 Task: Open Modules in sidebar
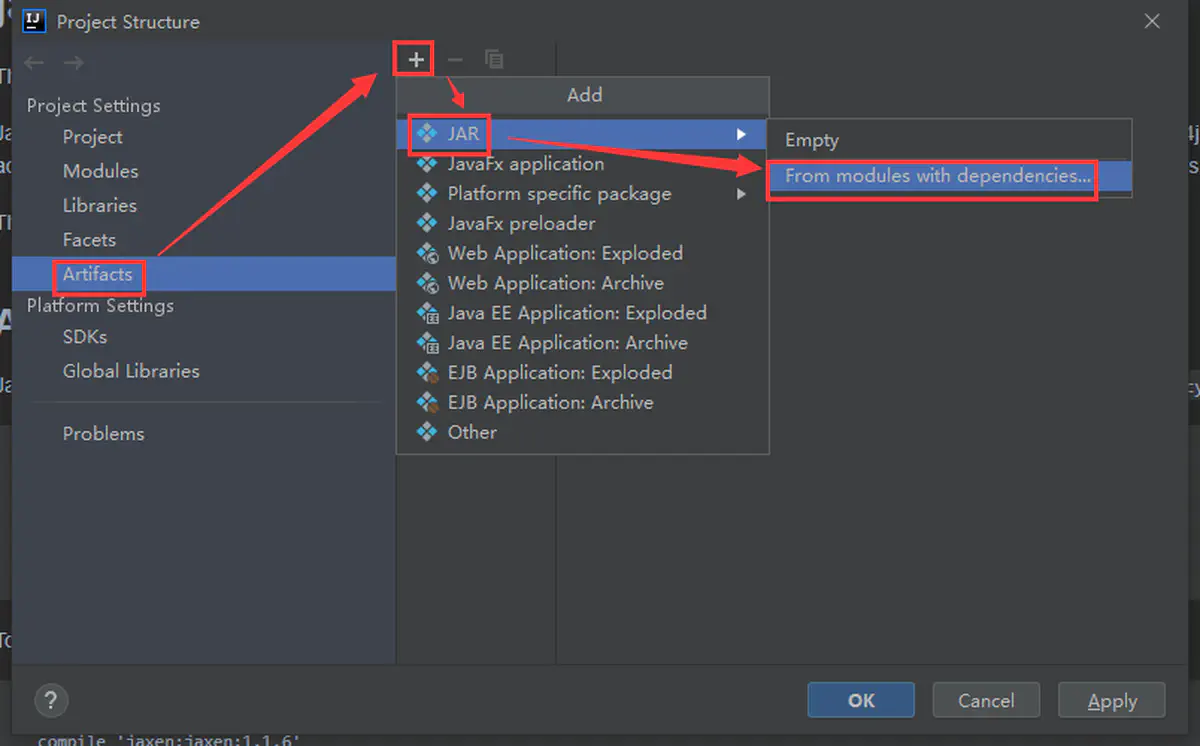click(100, 171)
